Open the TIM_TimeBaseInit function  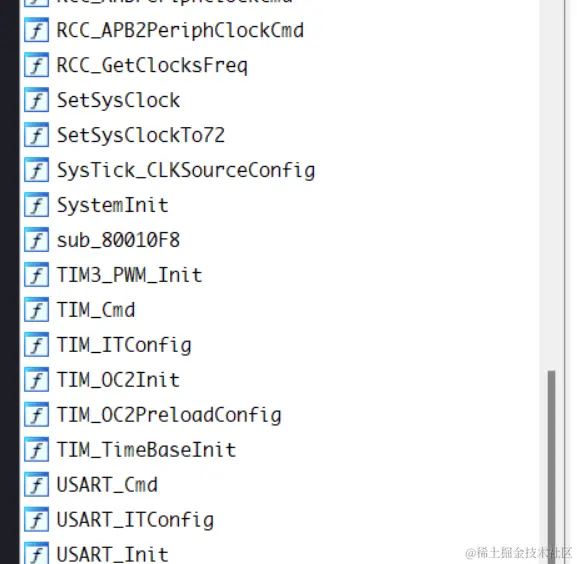(x=146, y=450)
